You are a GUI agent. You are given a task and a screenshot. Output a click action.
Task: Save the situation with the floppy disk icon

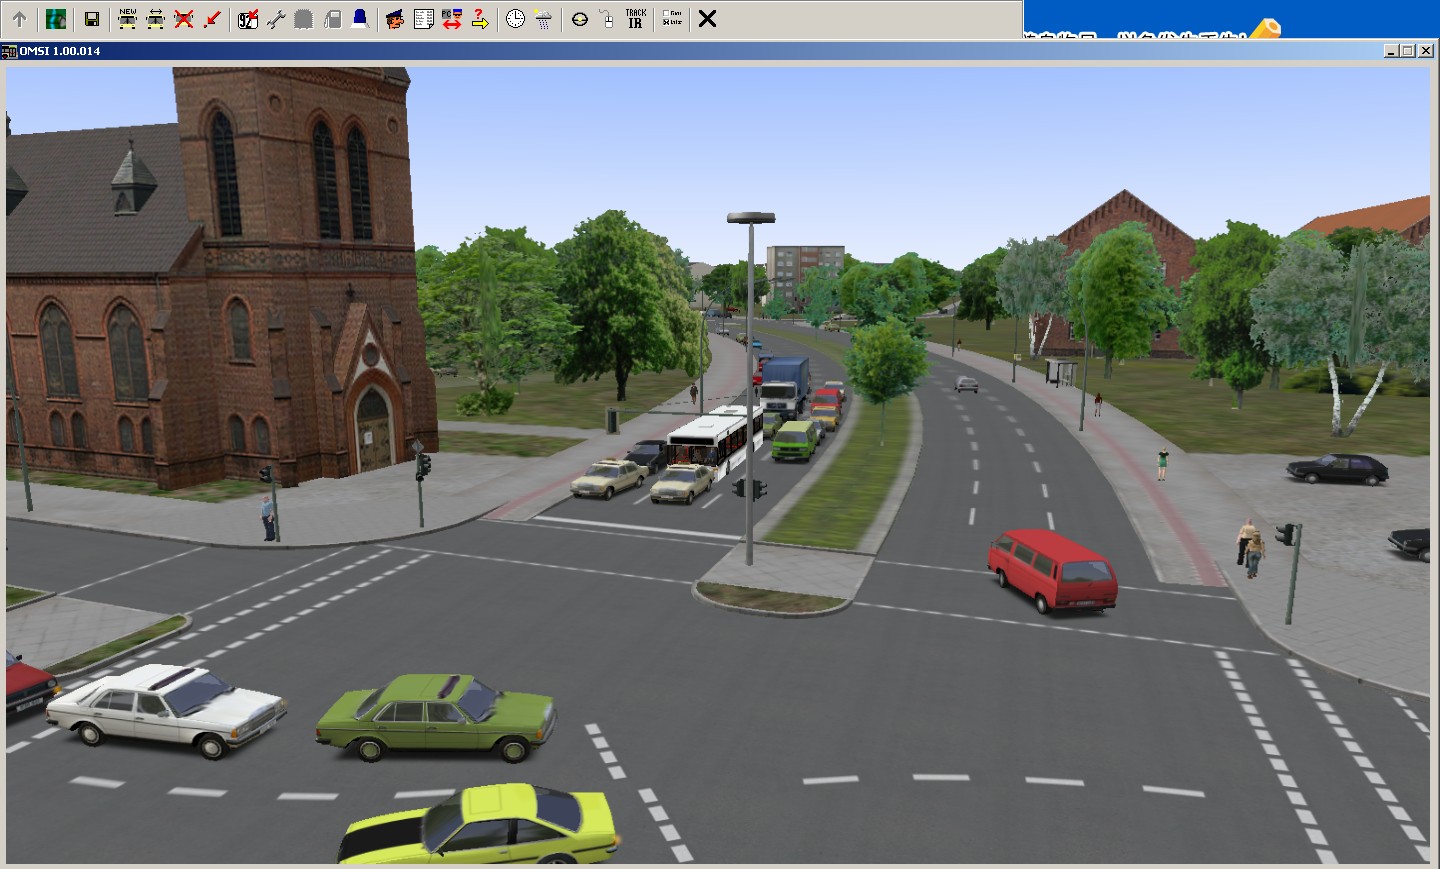[91, 19]
